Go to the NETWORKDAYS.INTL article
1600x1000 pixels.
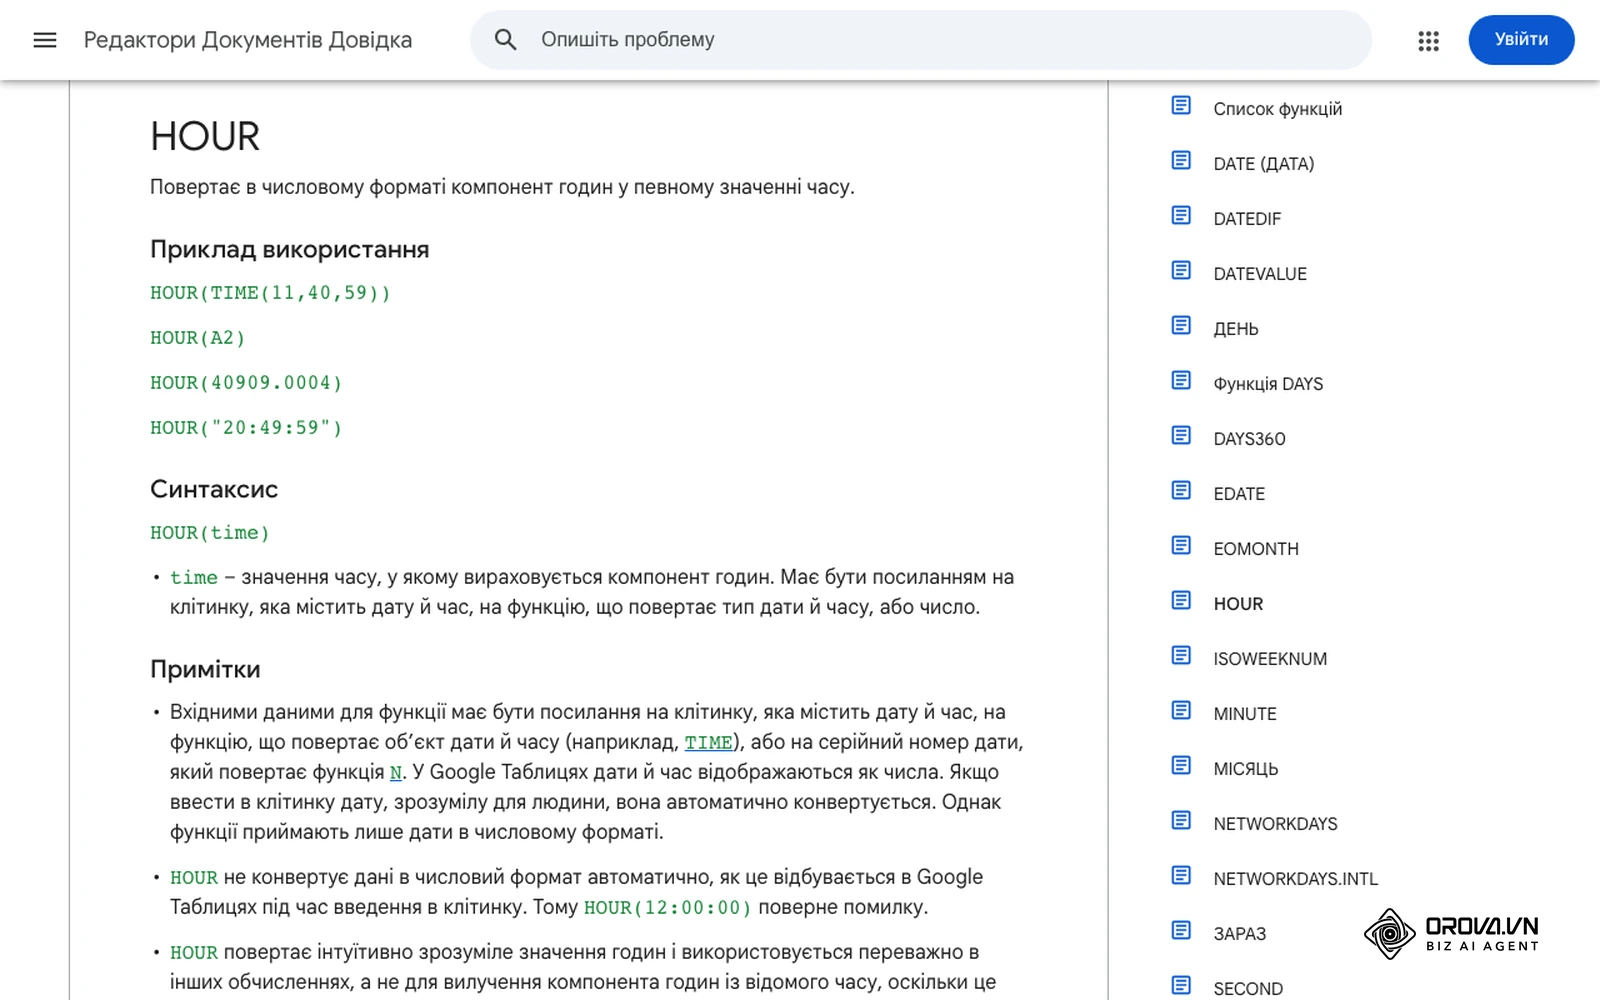point(1295,879)
